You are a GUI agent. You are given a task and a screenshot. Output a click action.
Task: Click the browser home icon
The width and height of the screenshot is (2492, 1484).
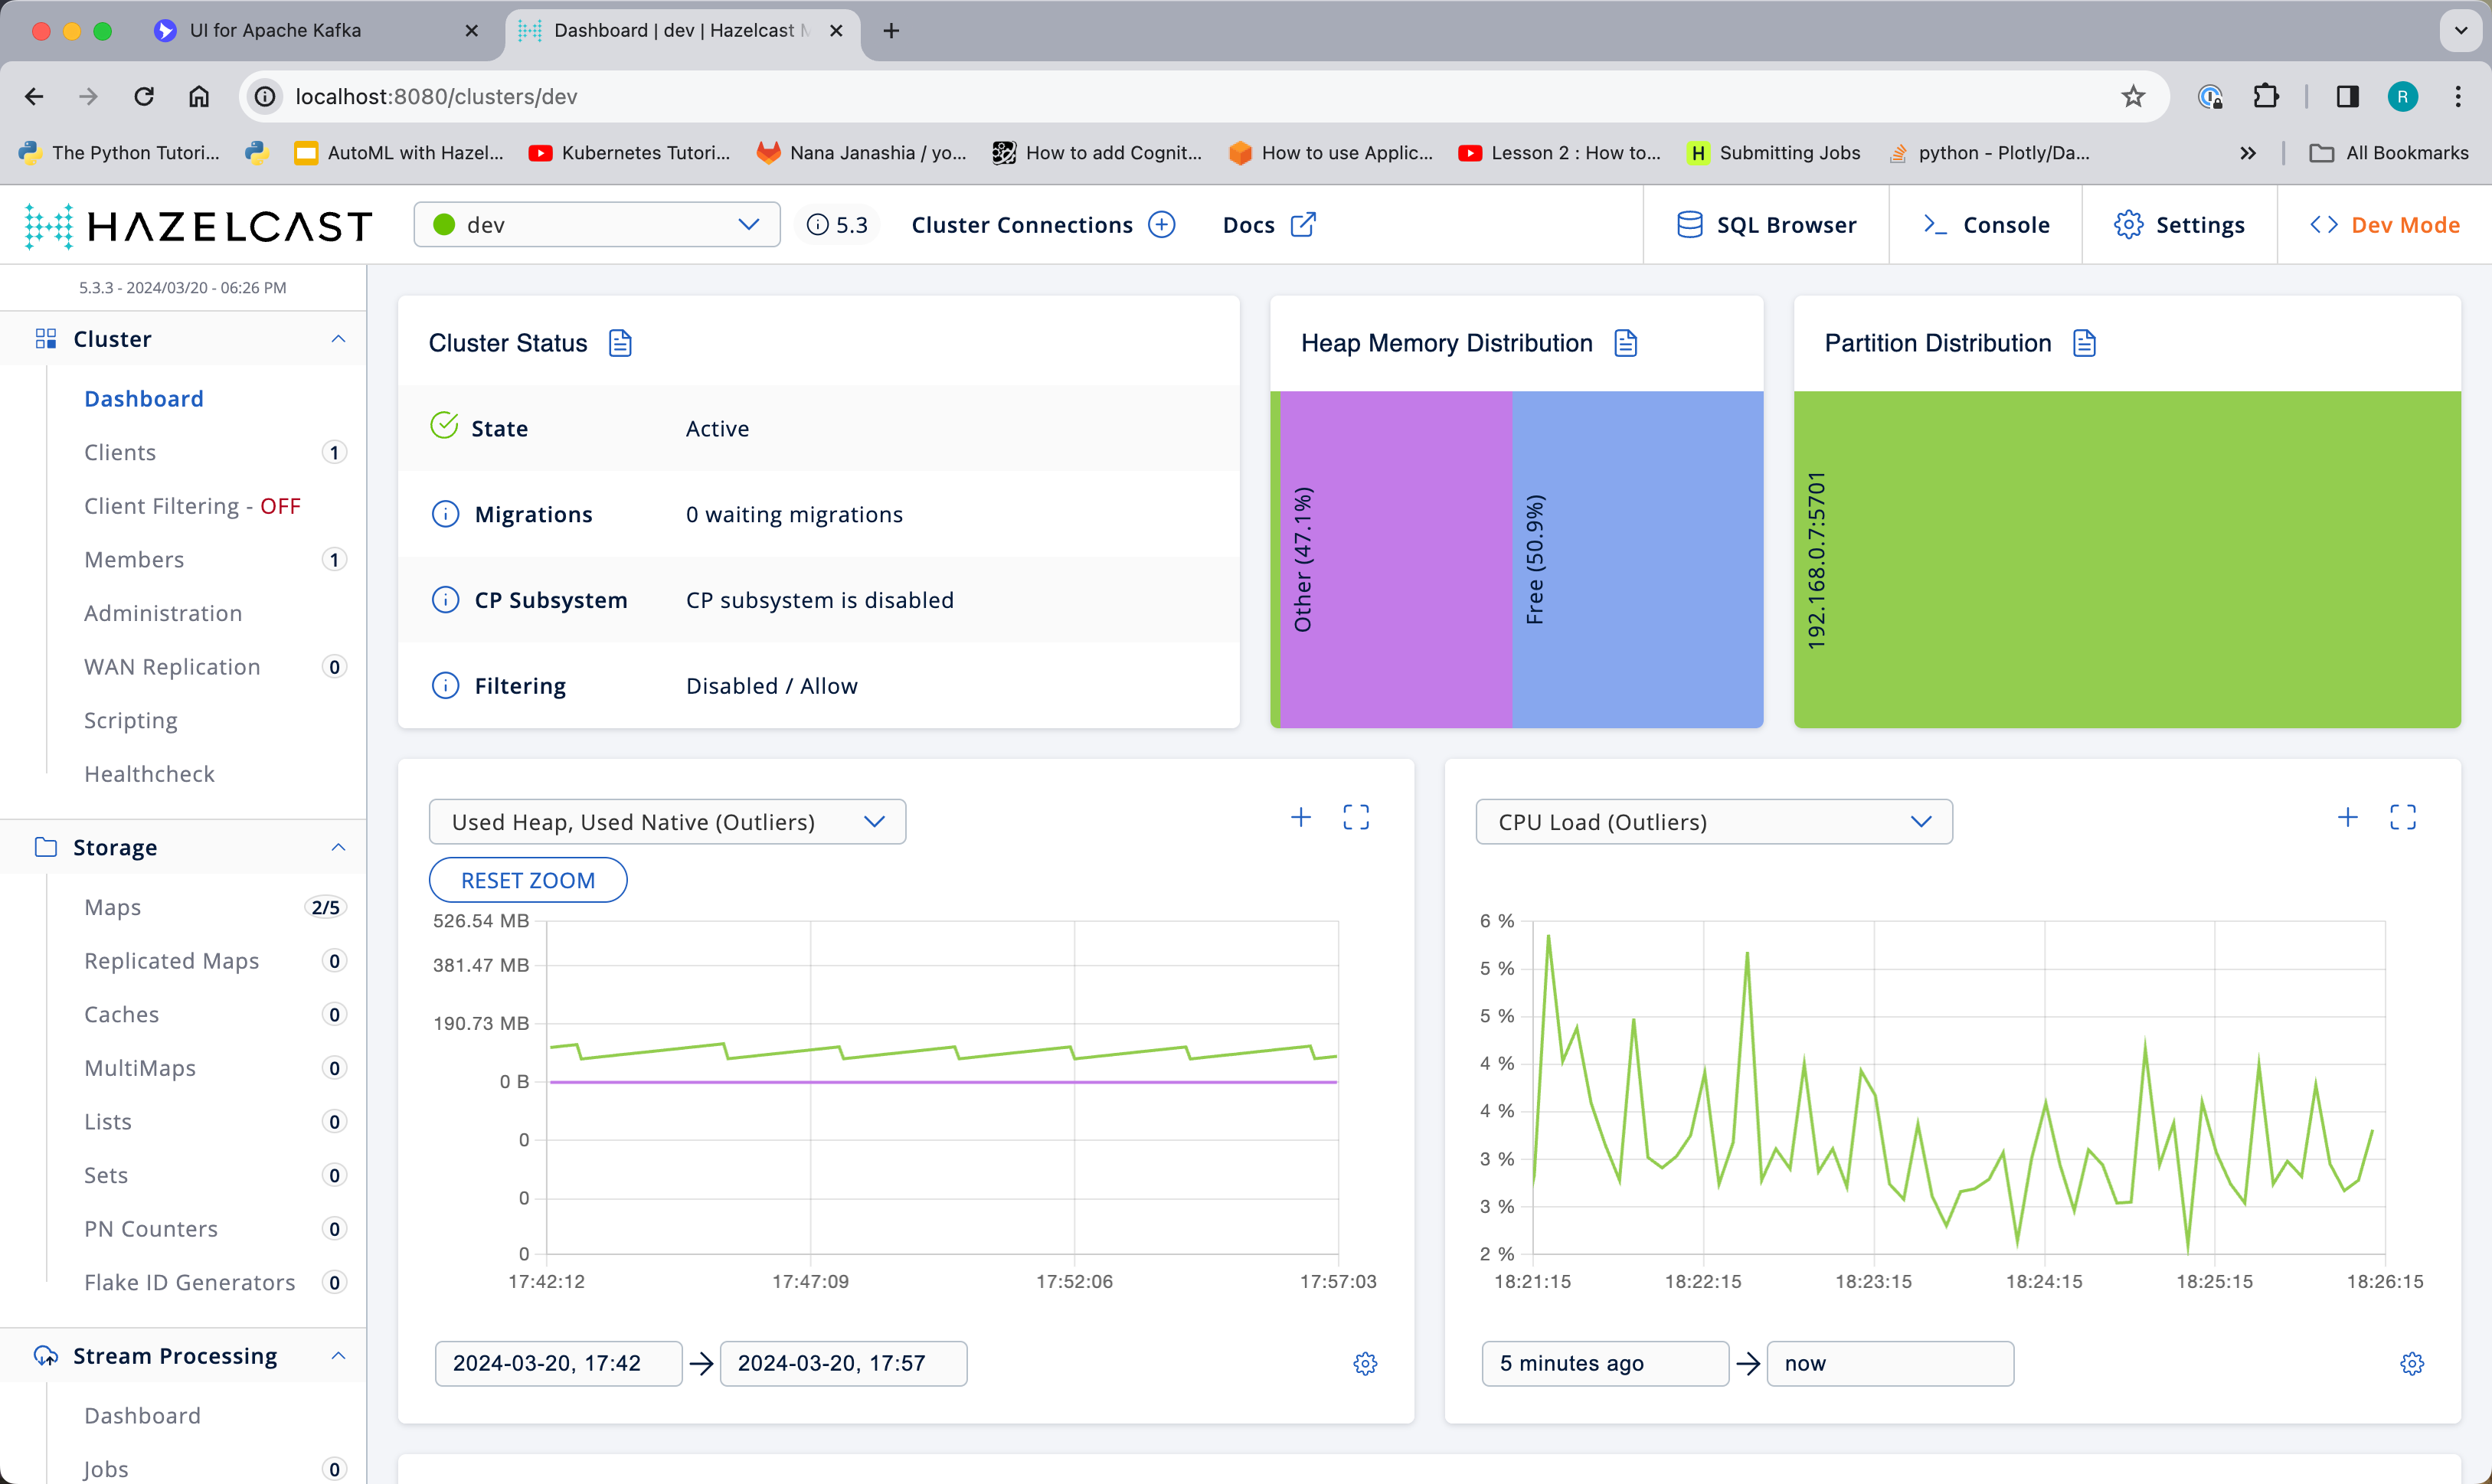click(199, 97)
